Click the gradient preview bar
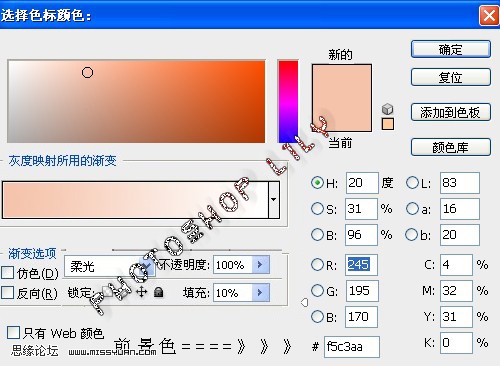 tap(135, 200)
